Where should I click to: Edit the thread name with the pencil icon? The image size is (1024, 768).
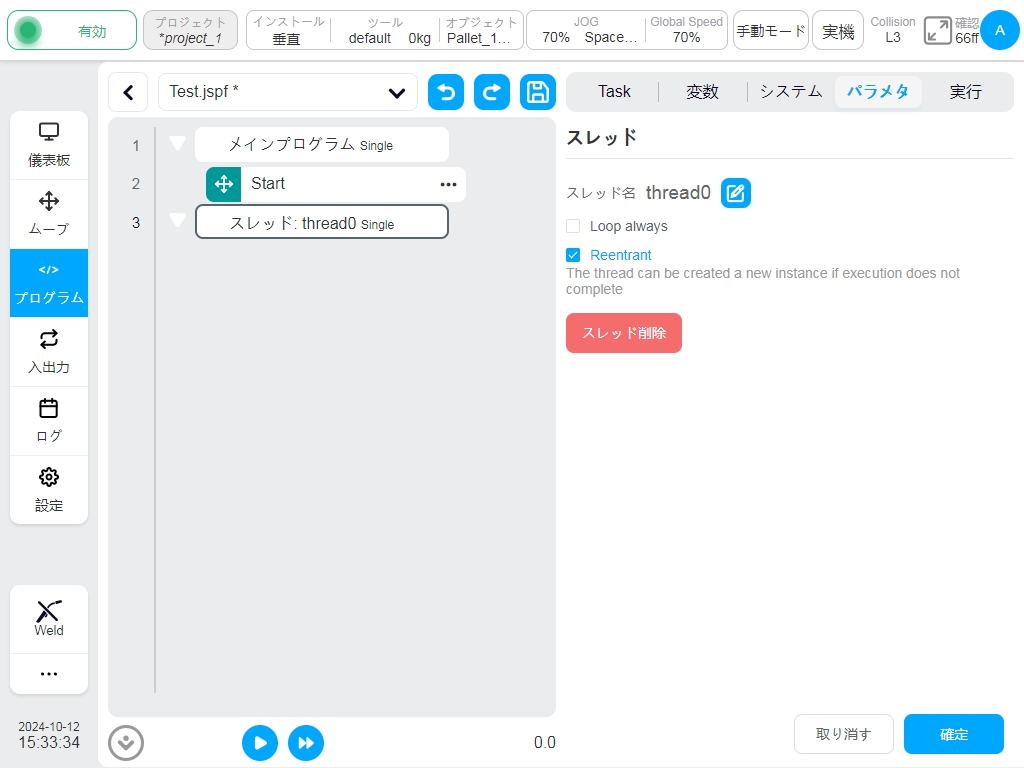736,193
